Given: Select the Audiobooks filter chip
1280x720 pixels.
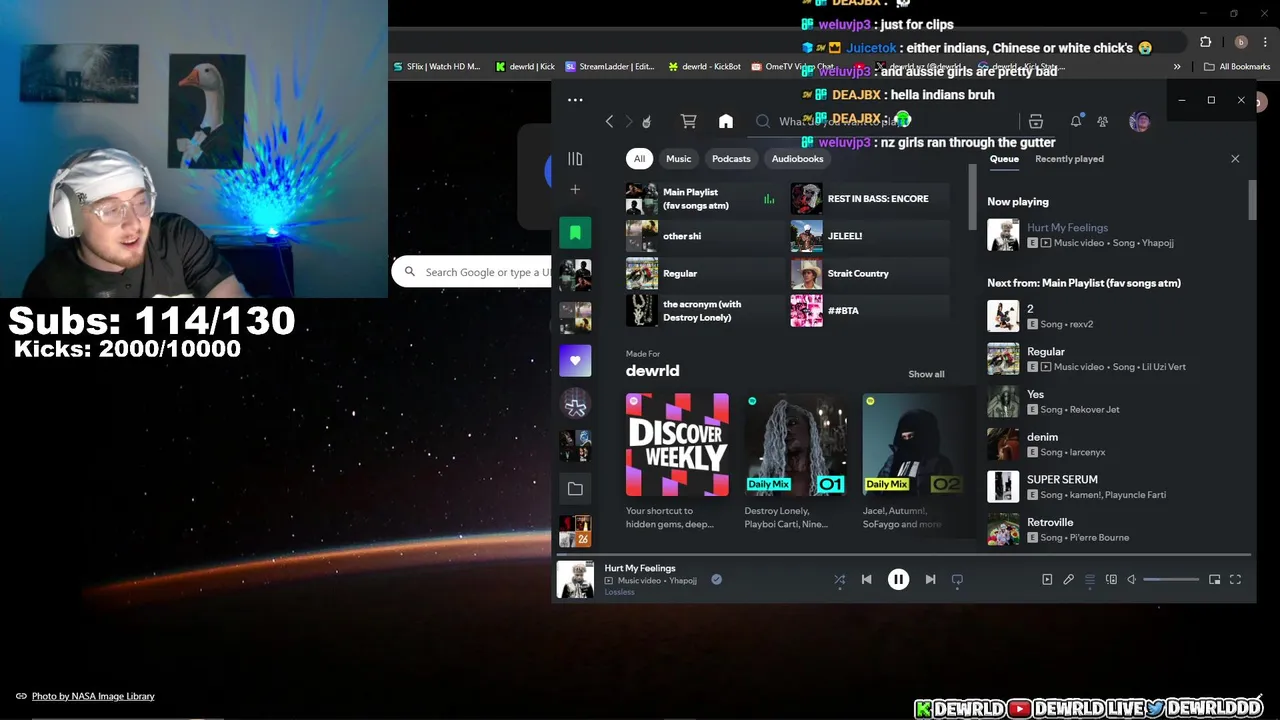Looking at the screenshot, I should coord(797,159).
